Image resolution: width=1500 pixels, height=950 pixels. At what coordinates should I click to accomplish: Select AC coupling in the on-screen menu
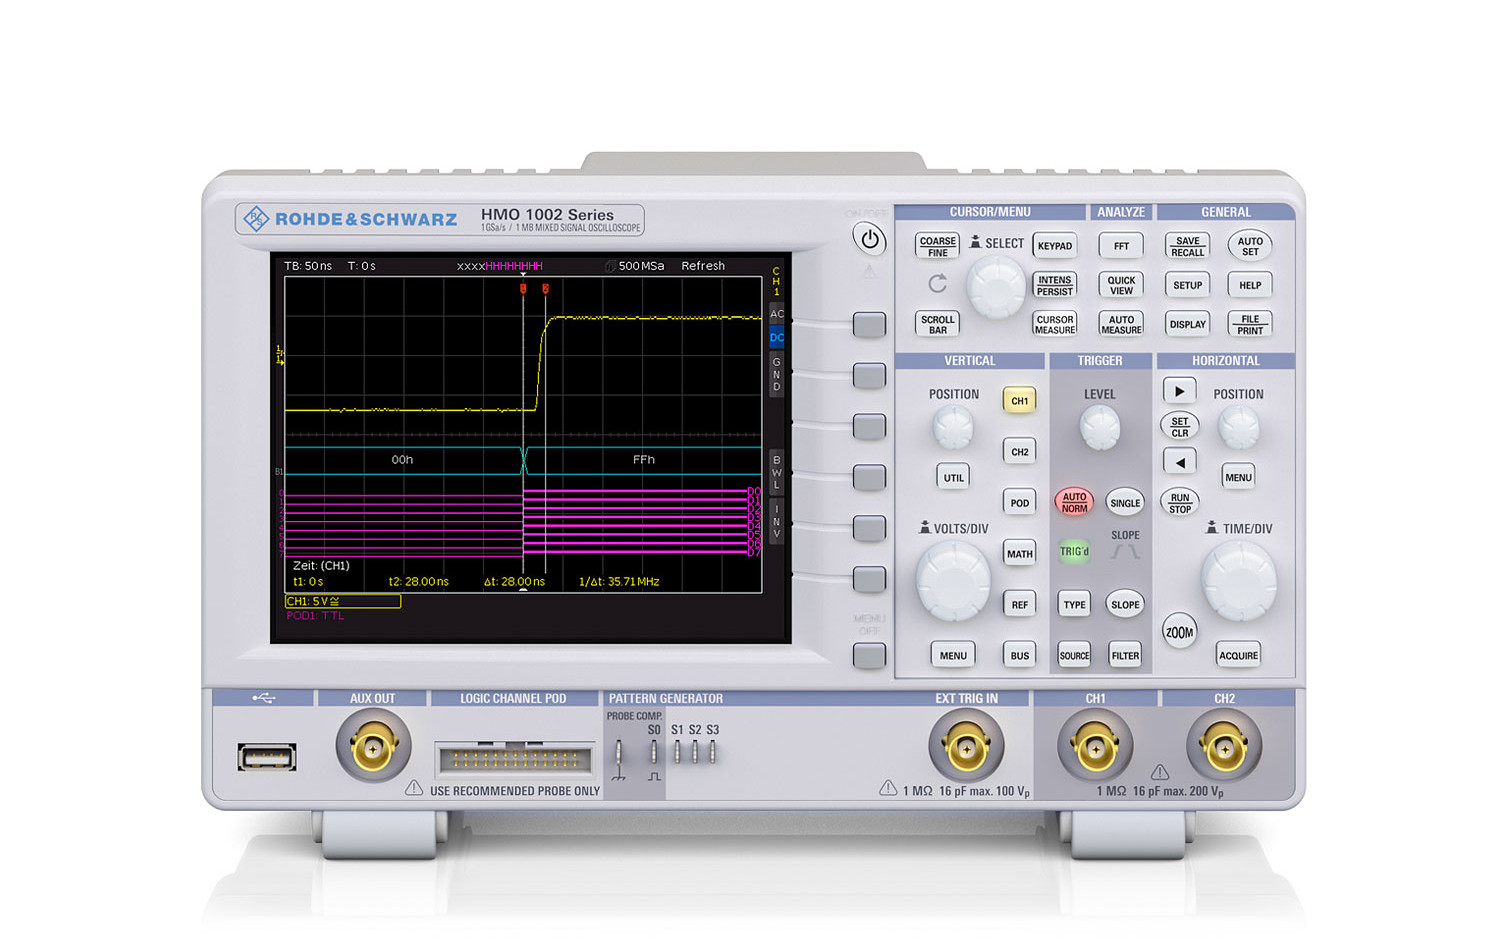tap(777, 314)
